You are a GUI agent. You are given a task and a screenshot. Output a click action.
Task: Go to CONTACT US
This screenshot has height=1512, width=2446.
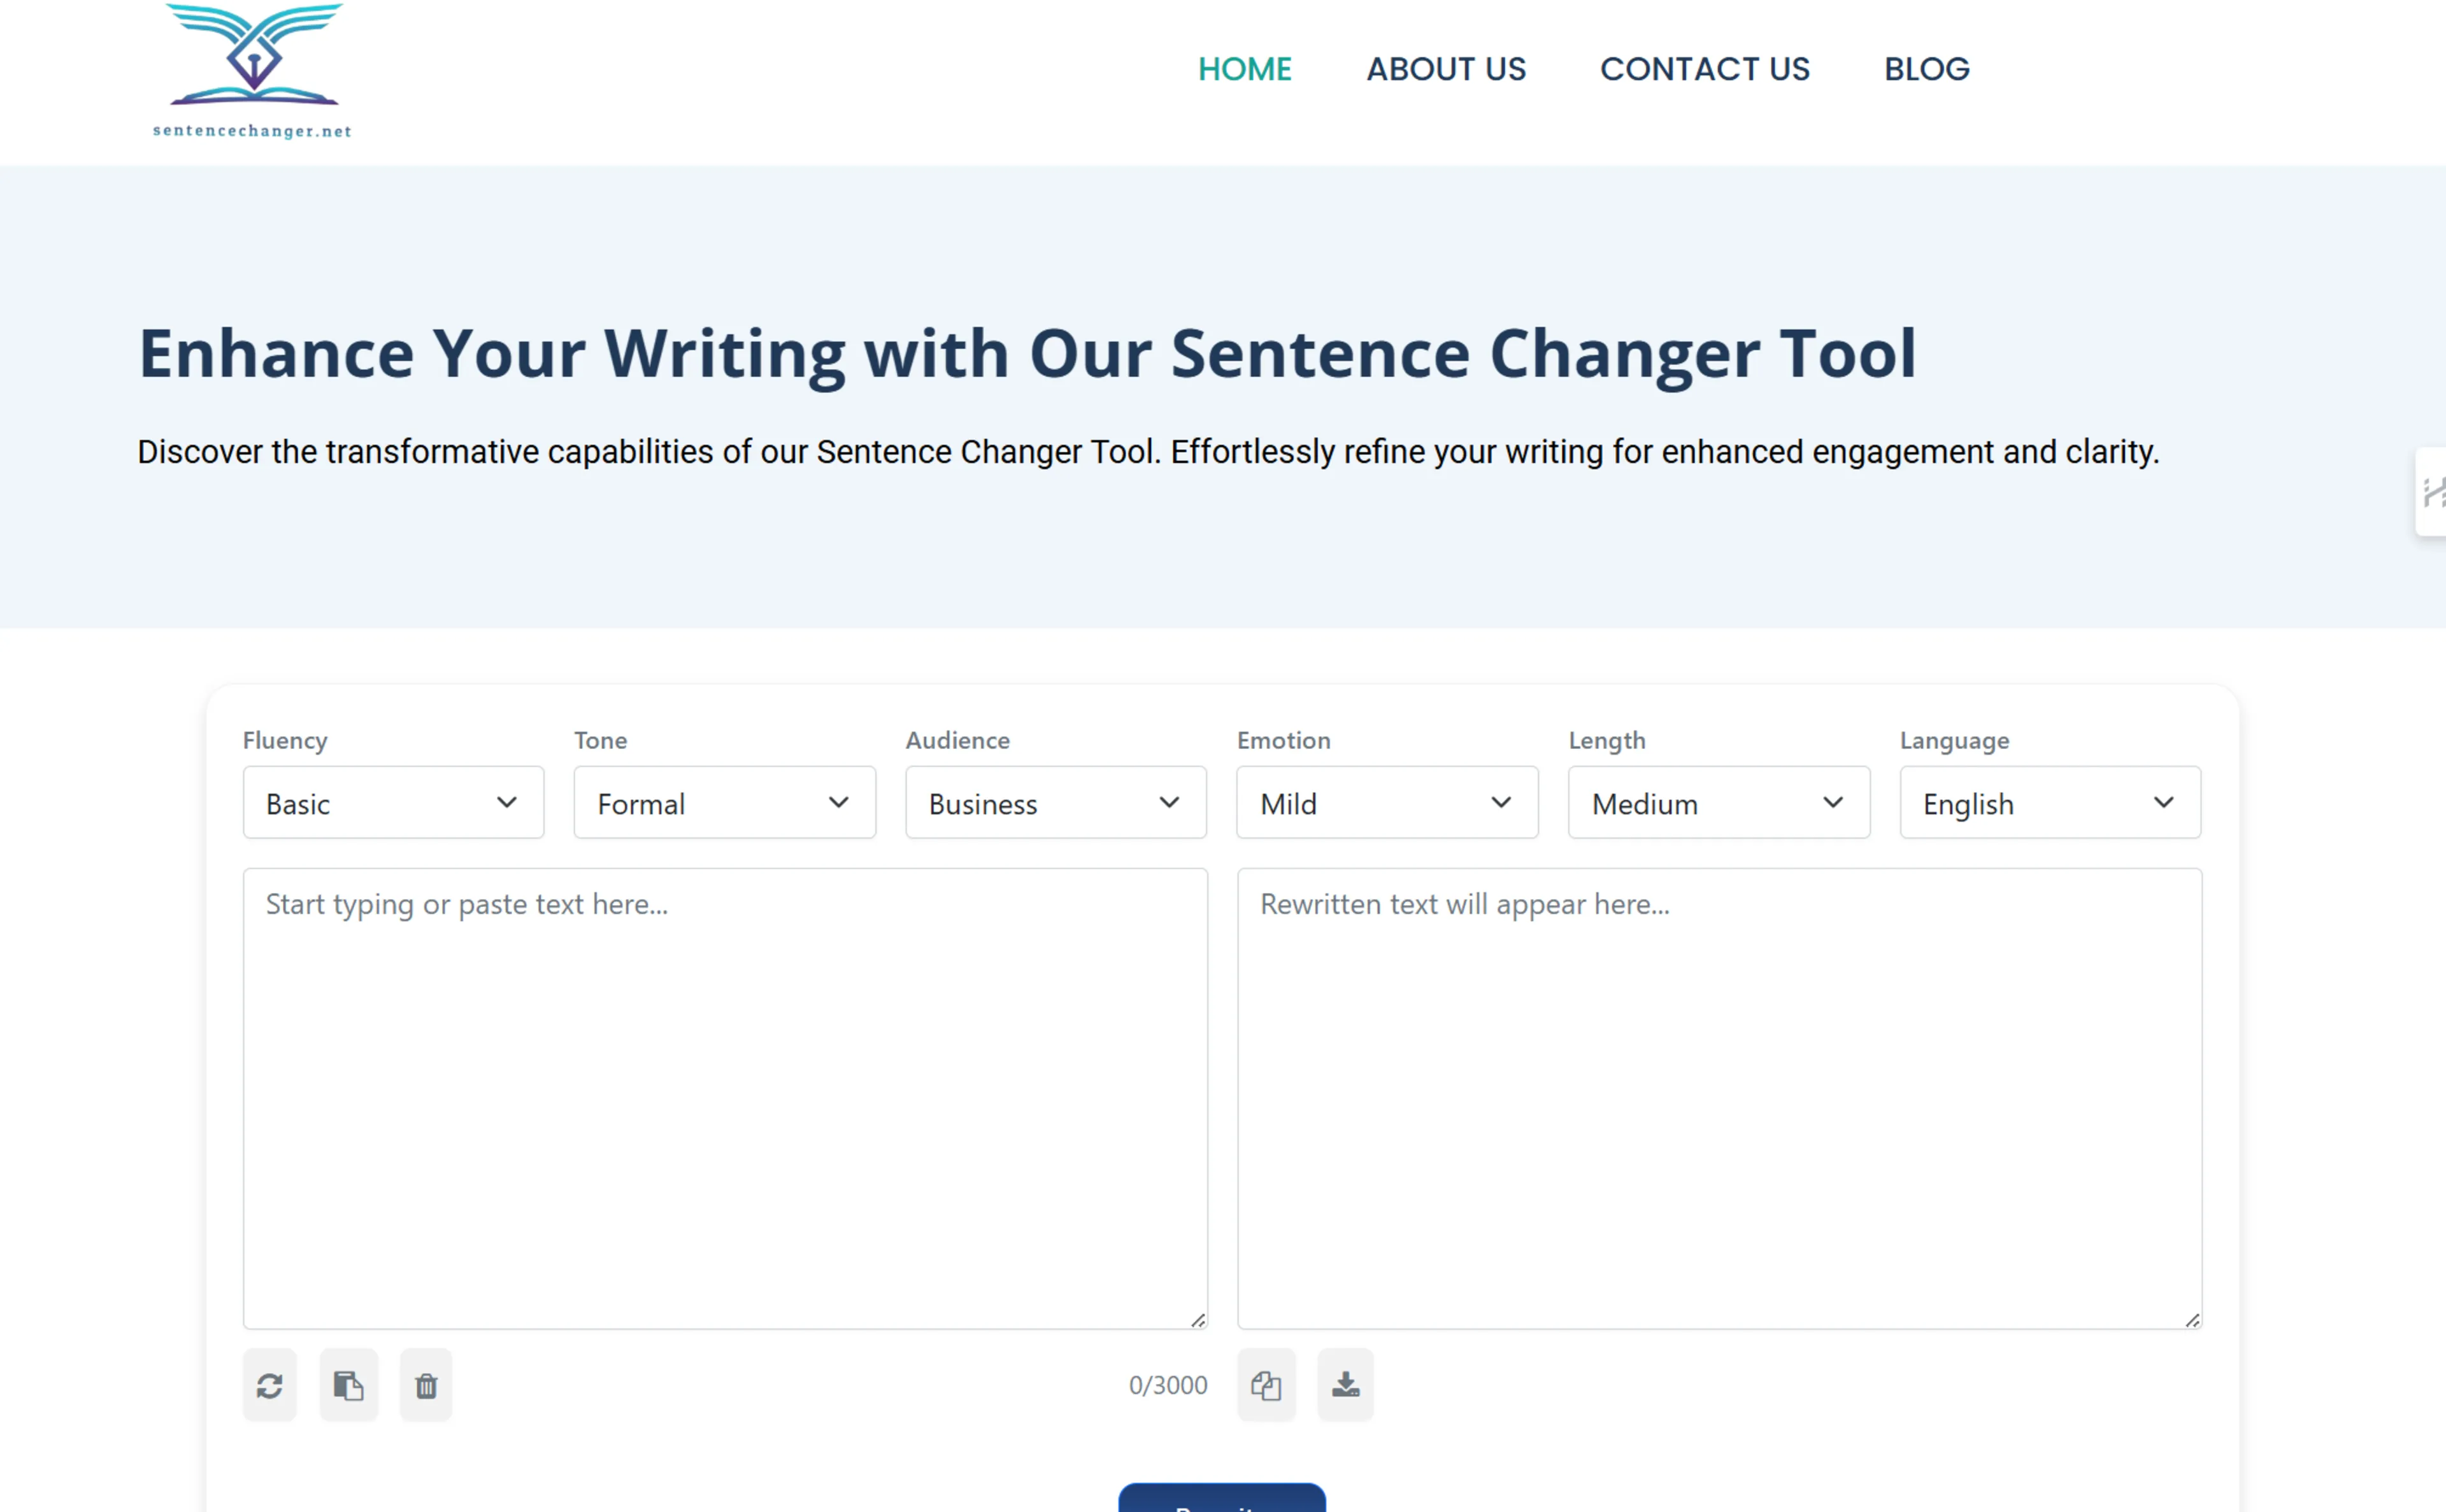(1705, 68)
